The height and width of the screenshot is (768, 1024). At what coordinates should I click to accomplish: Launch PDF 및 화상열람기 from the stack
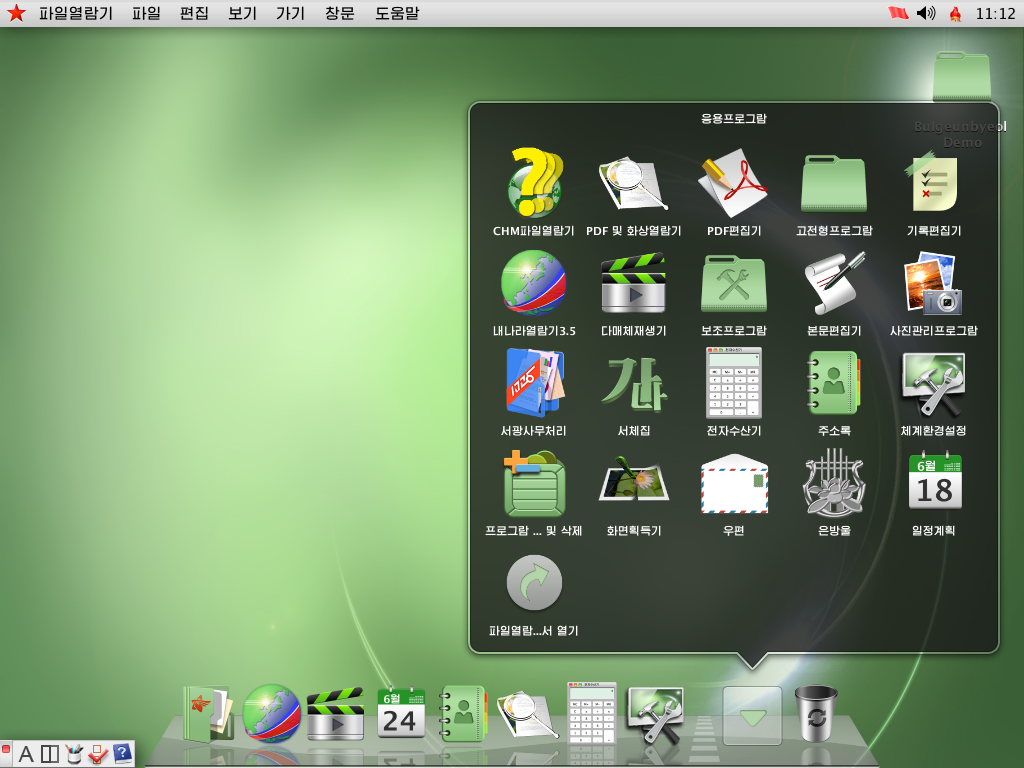click(633, 184)
